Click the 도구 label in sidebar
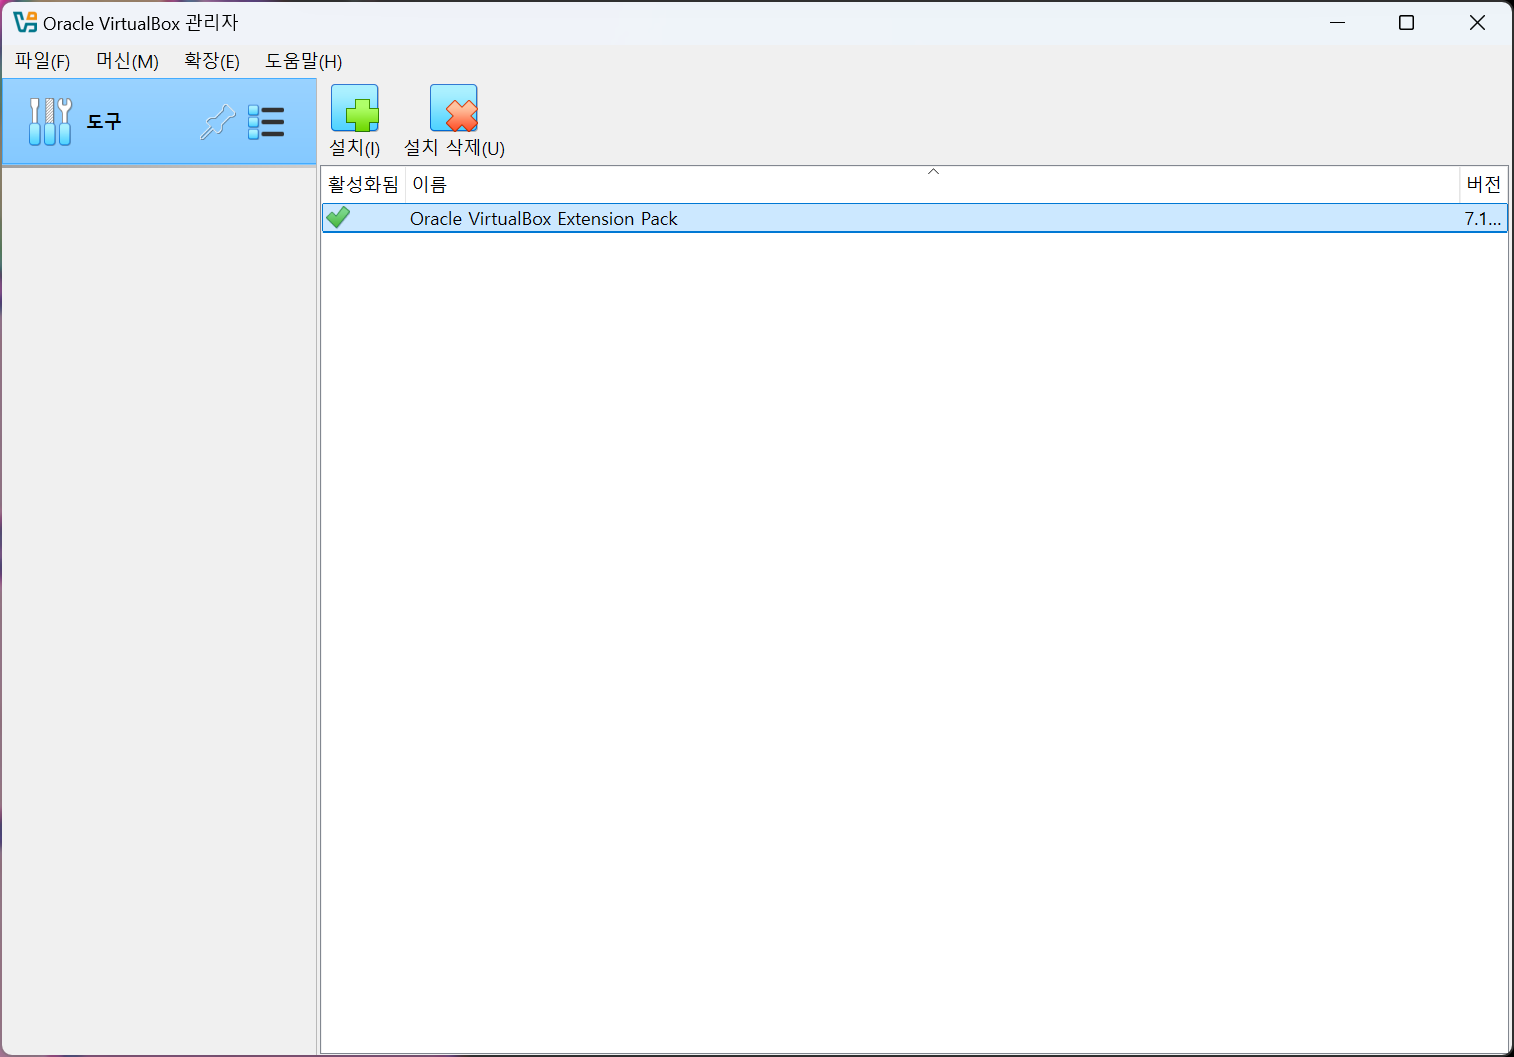 pos(104,122)
